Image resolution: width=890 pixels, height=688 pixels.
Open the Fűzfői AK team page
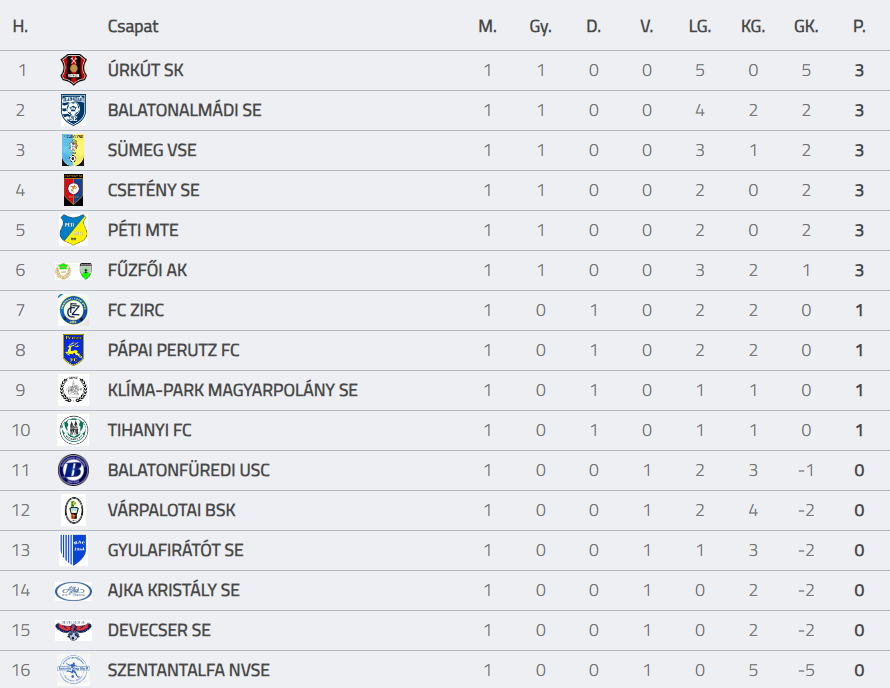pos(147,270)
